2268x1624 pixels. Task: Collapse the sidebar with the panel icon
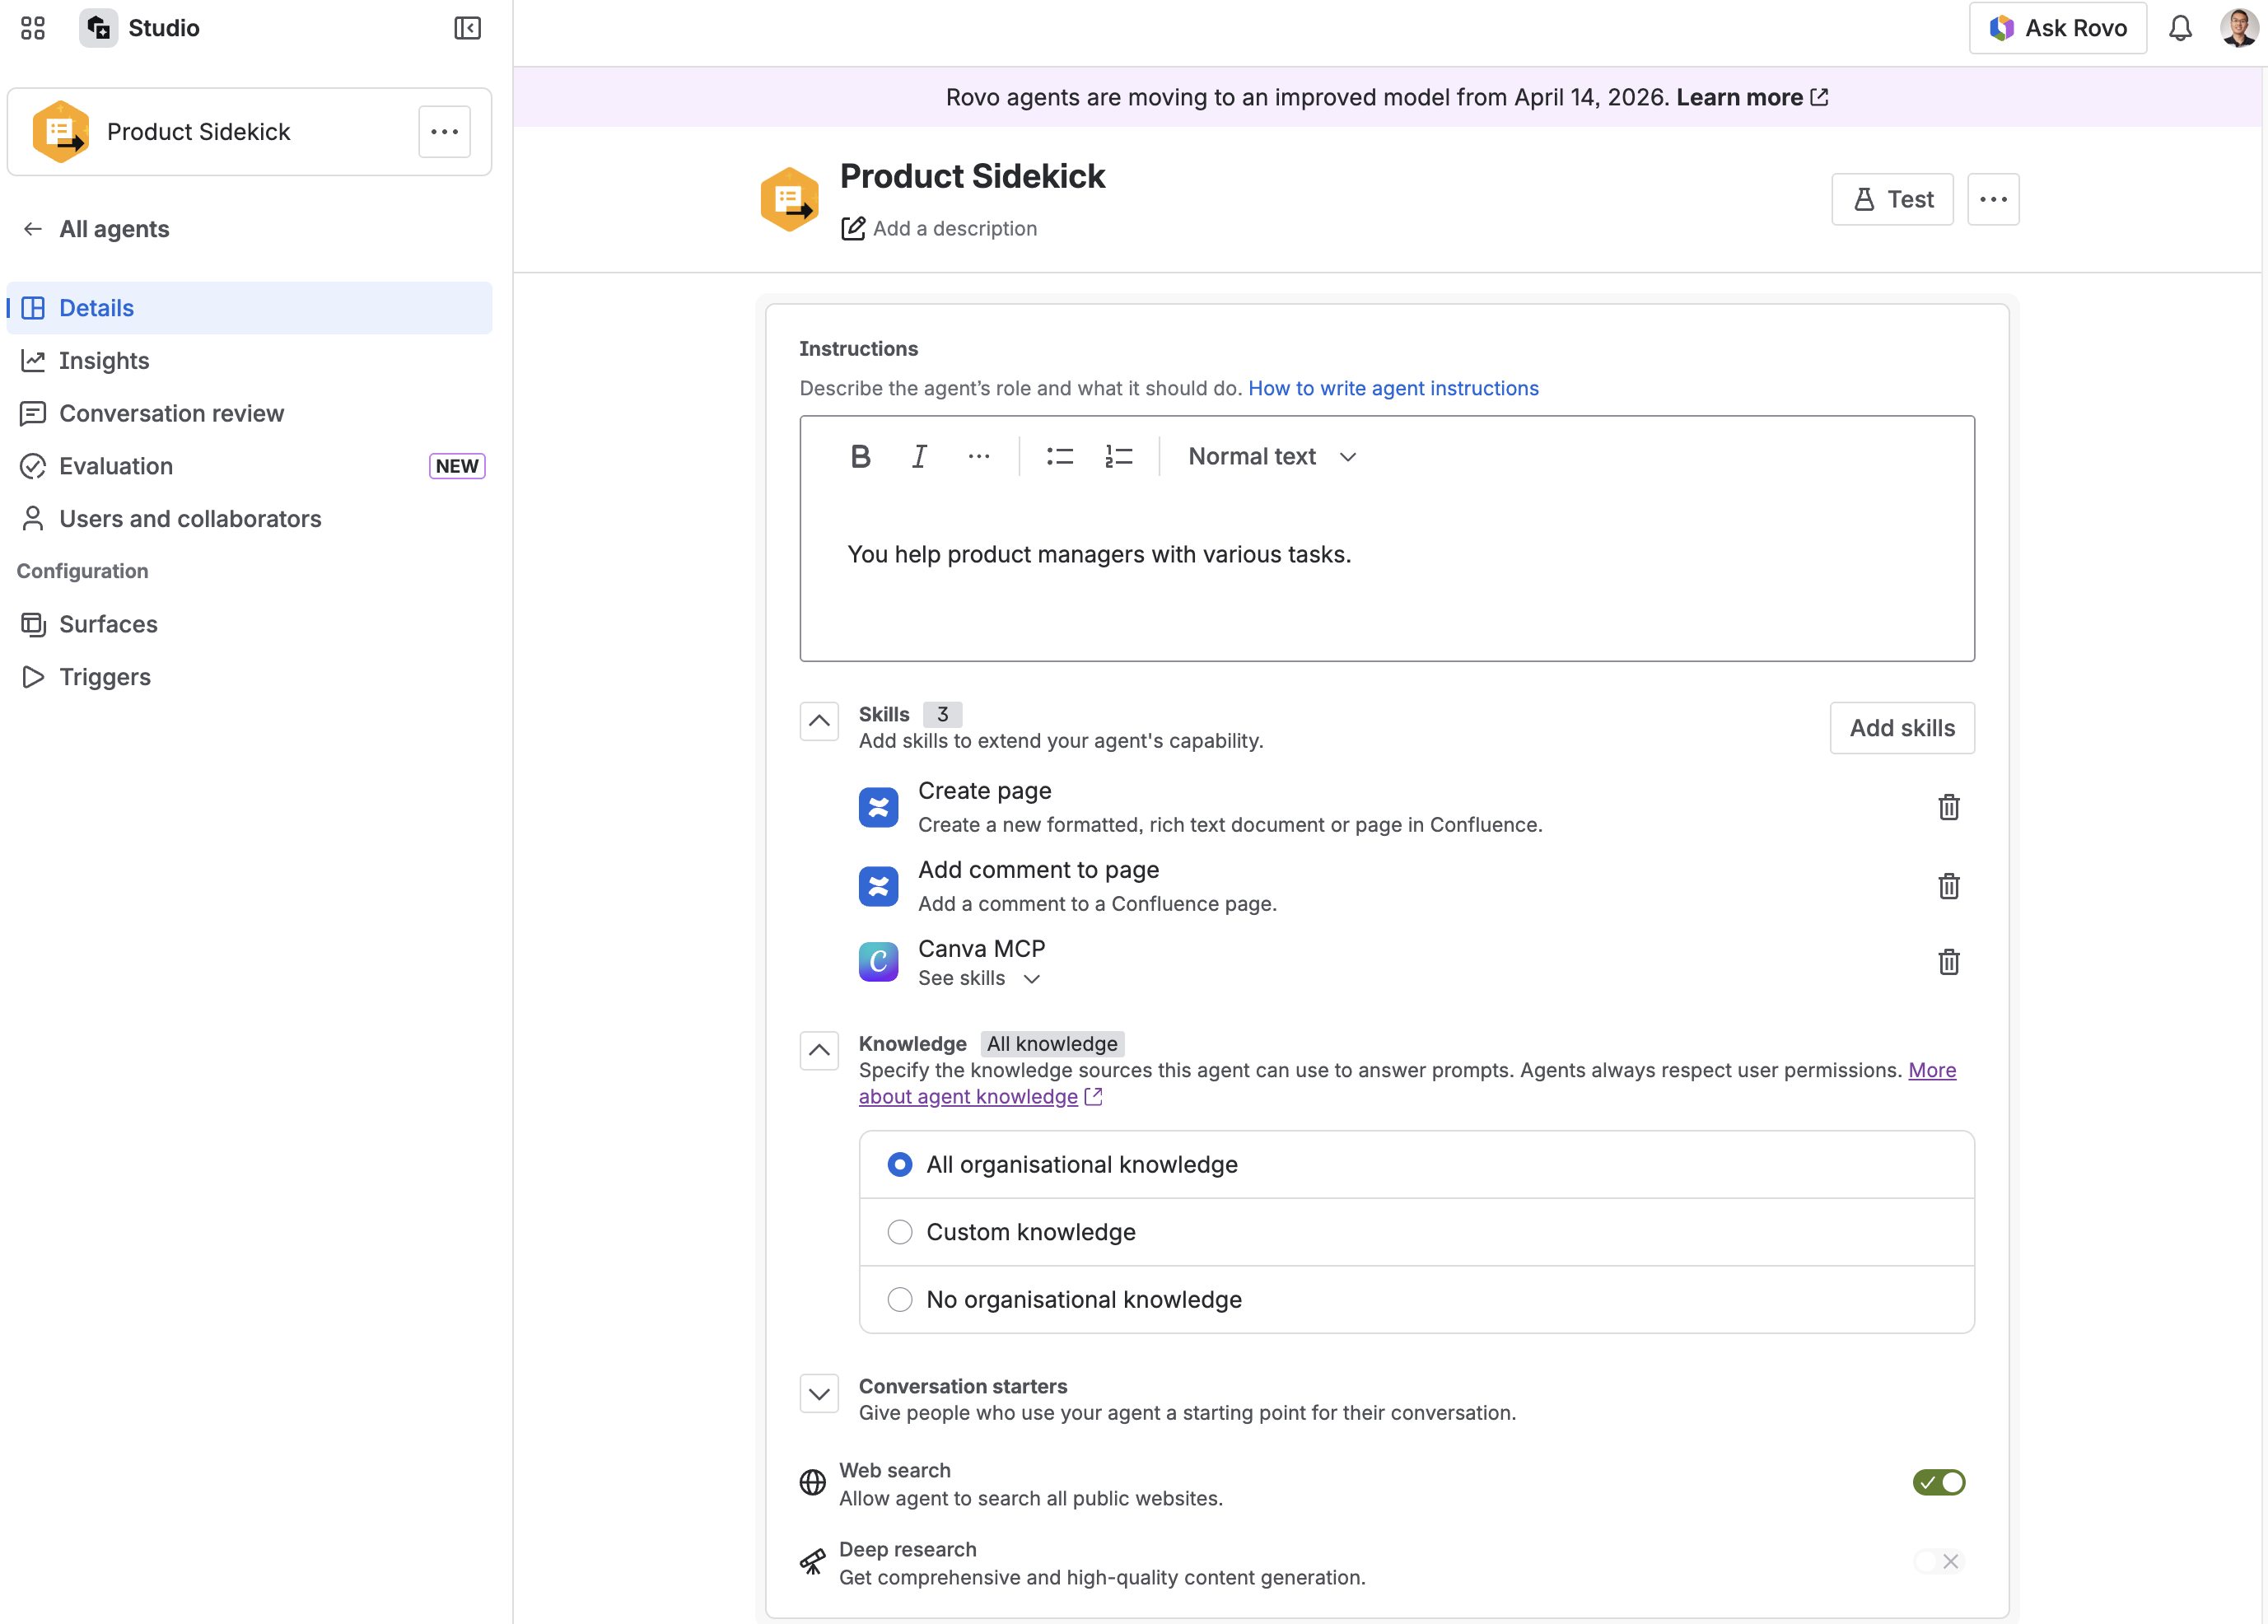click(467, 28)
